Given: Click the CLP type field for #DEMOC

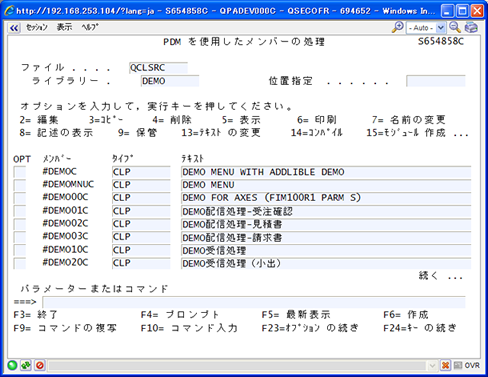Looking at the screenshot, I should 141,172.
